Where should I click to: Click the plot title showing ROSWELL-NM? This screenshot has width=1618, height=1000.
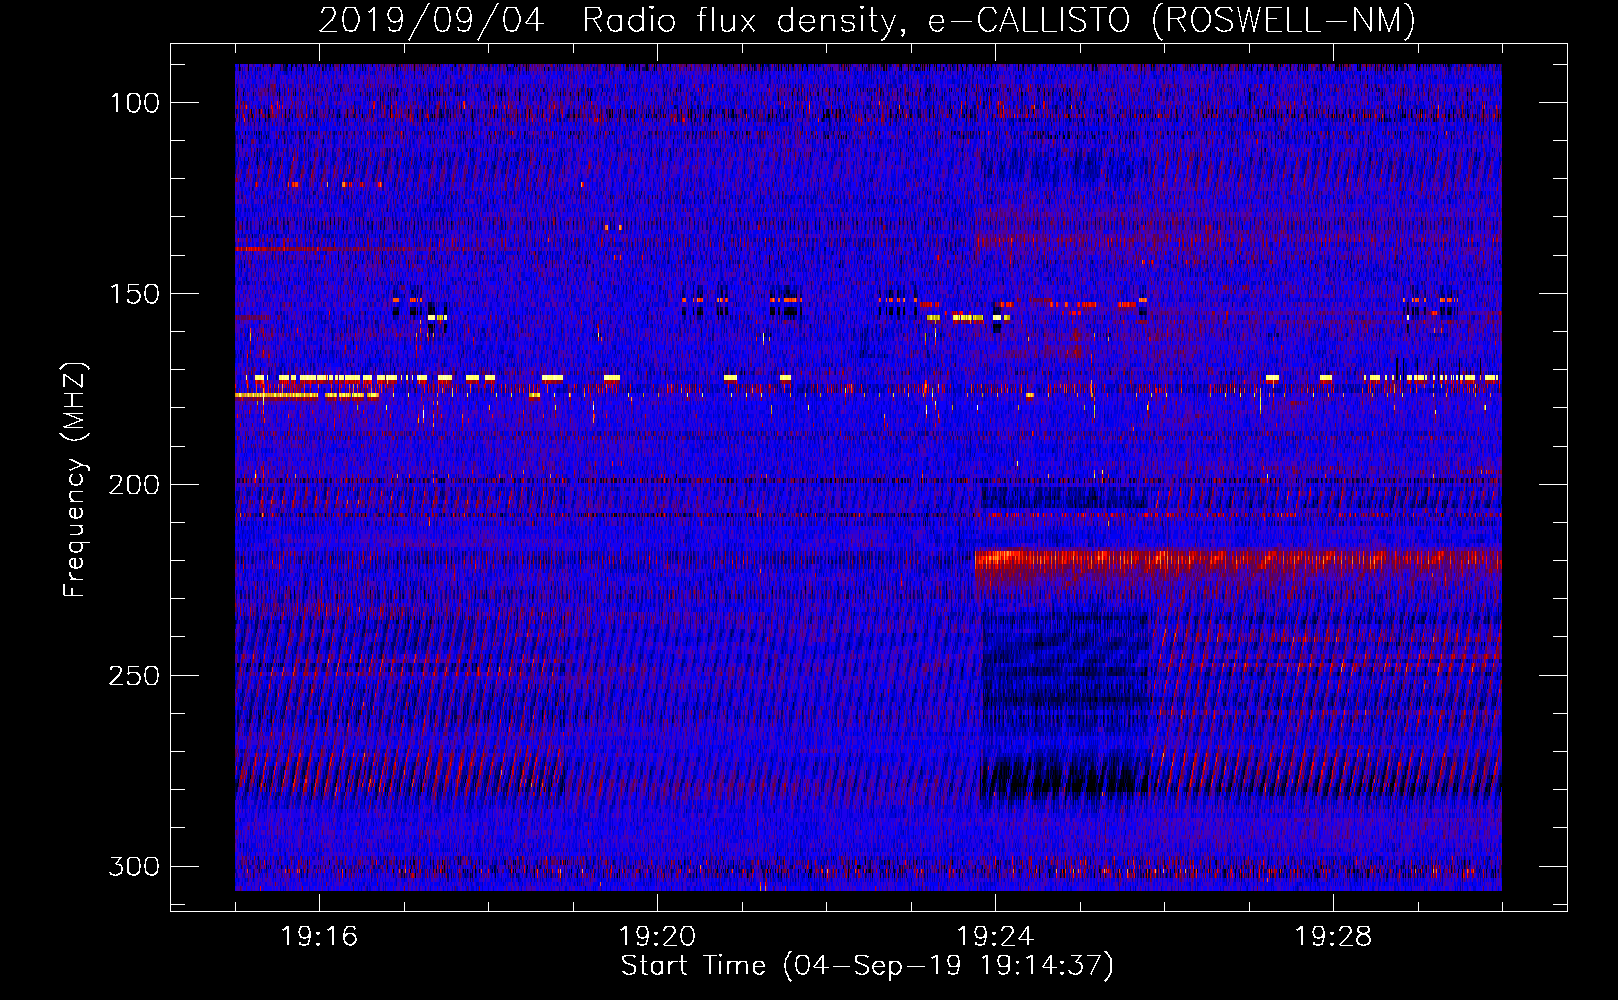(867, 21)
